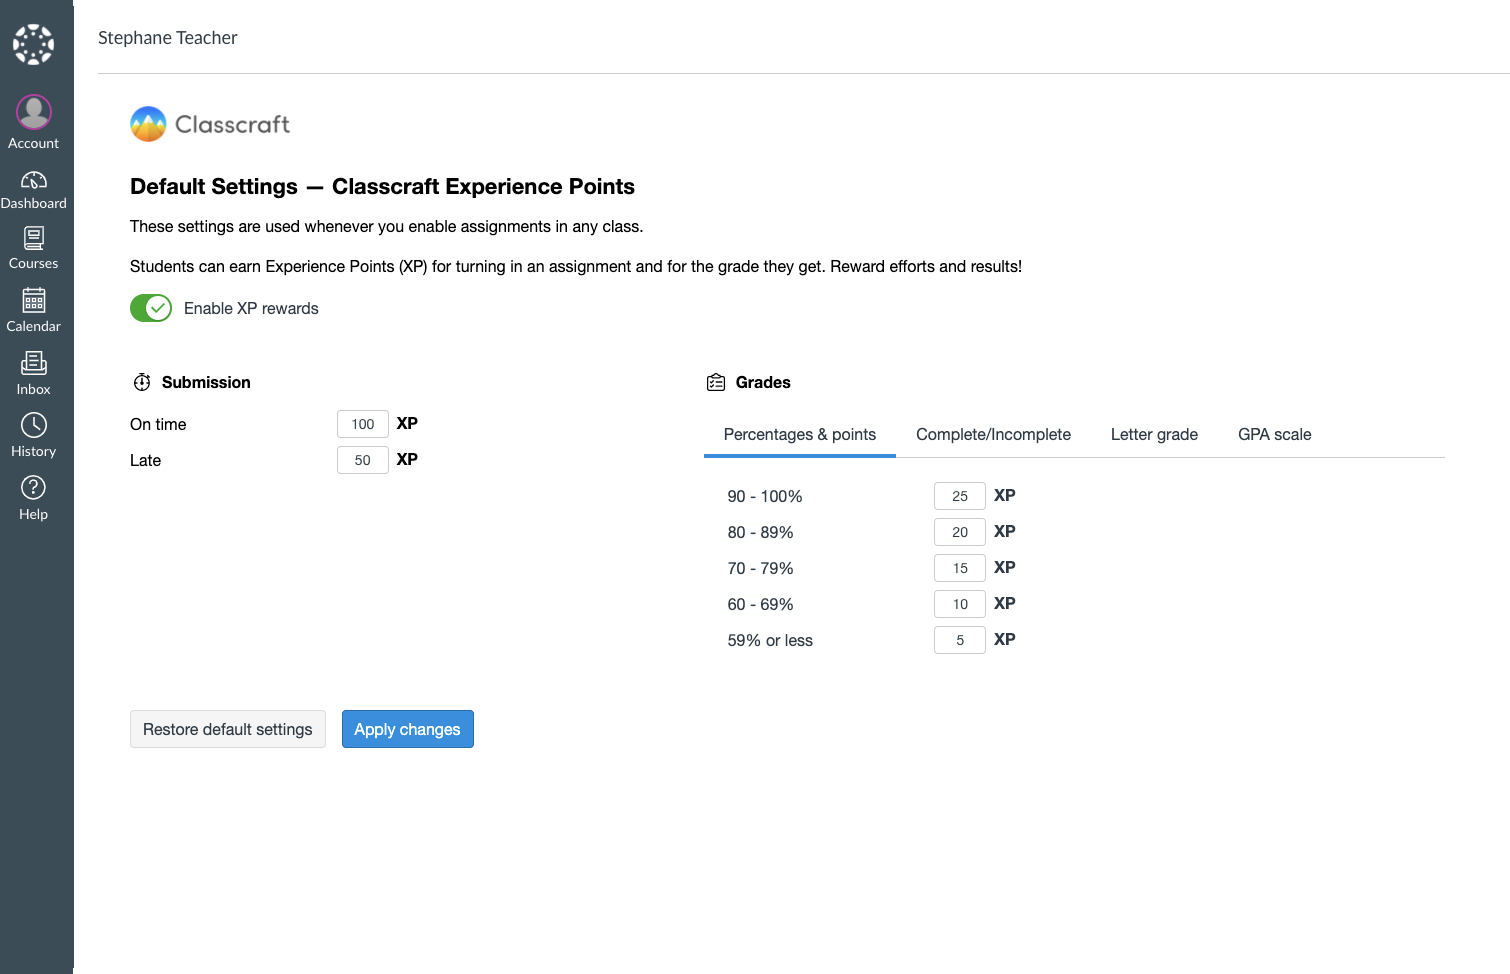The image size is (1510, 974).
Task: Click the 'Late' submission label
Action: coord(145,460)
